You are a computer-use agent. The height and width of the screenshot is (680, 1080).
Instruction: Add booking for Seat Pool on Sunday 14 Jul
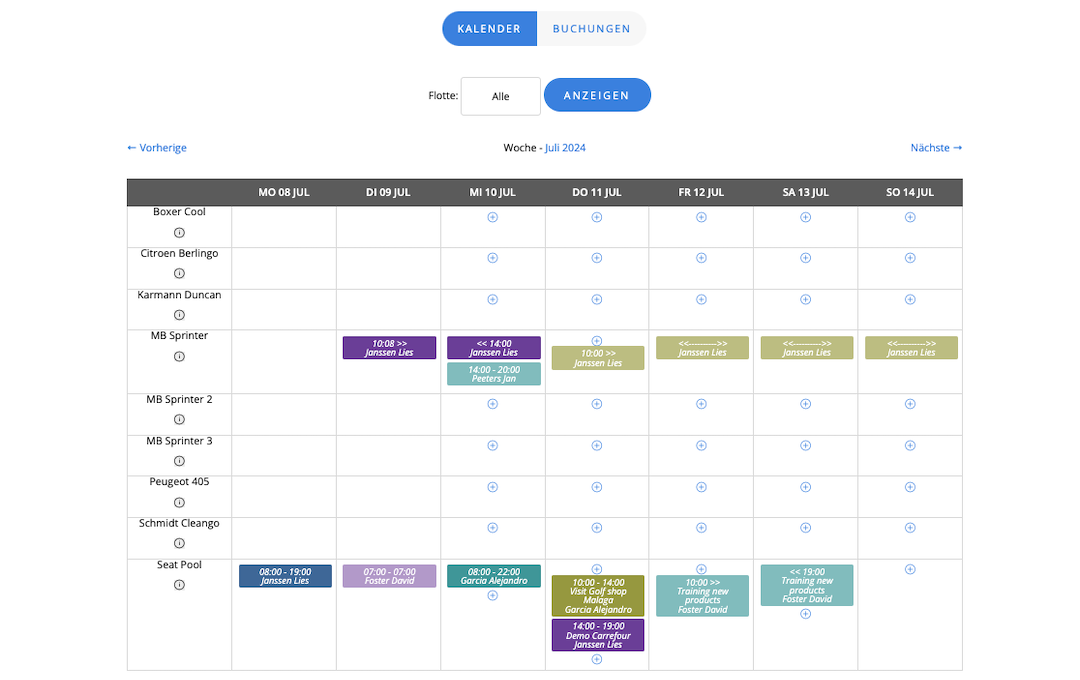pyautogui.click(x=910, y=569)
